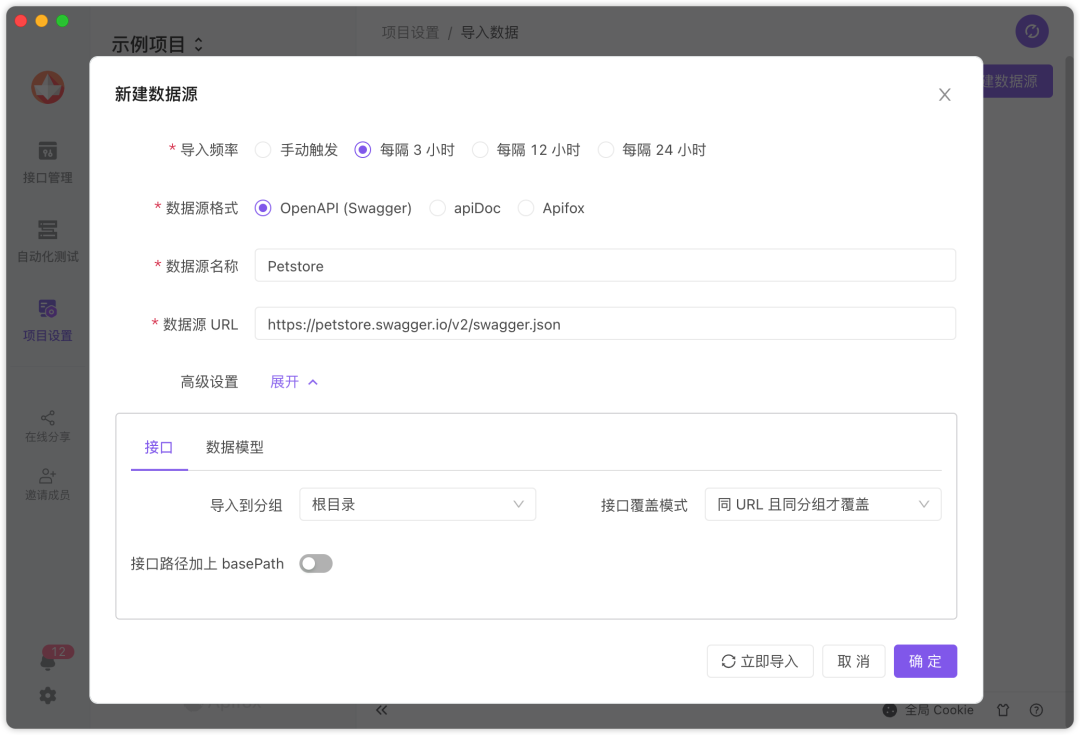Open the 导入到分组 根目录 dropdown
The width and height of the screenshot is (1080, 735).
417,504
